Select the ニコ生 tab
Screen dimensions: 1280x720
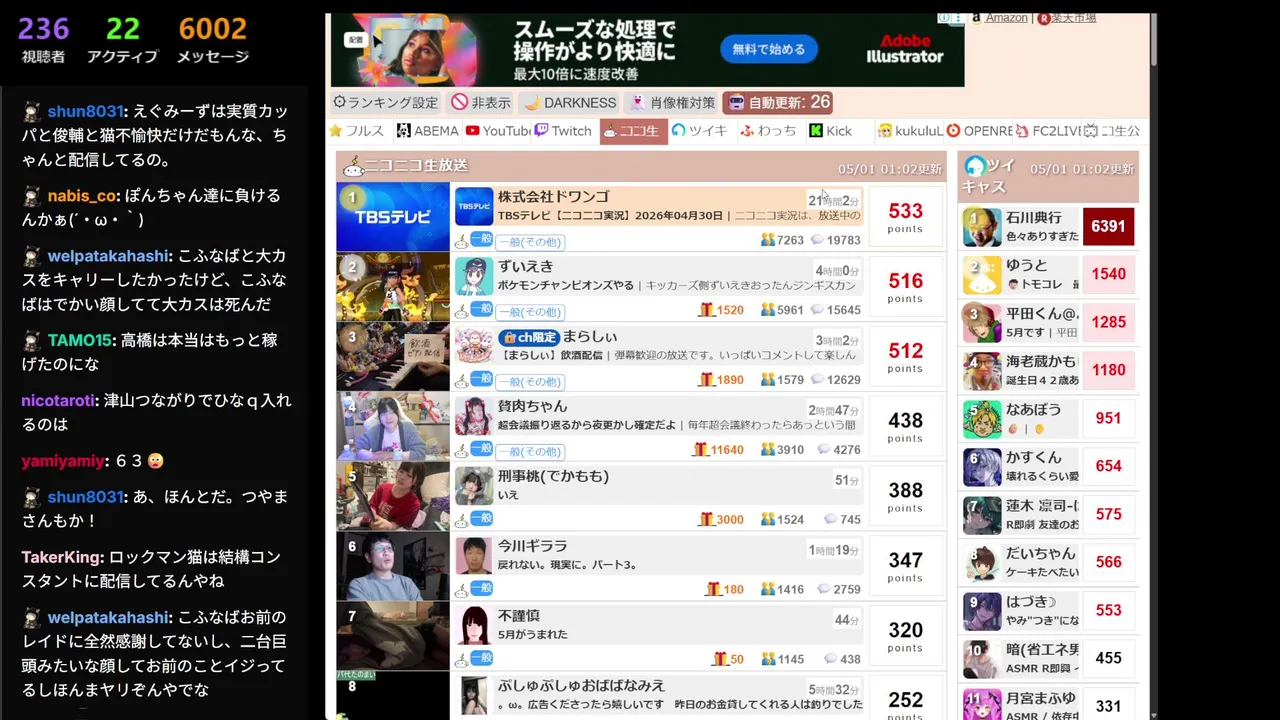pyautogui.click(x=633, y=131)
